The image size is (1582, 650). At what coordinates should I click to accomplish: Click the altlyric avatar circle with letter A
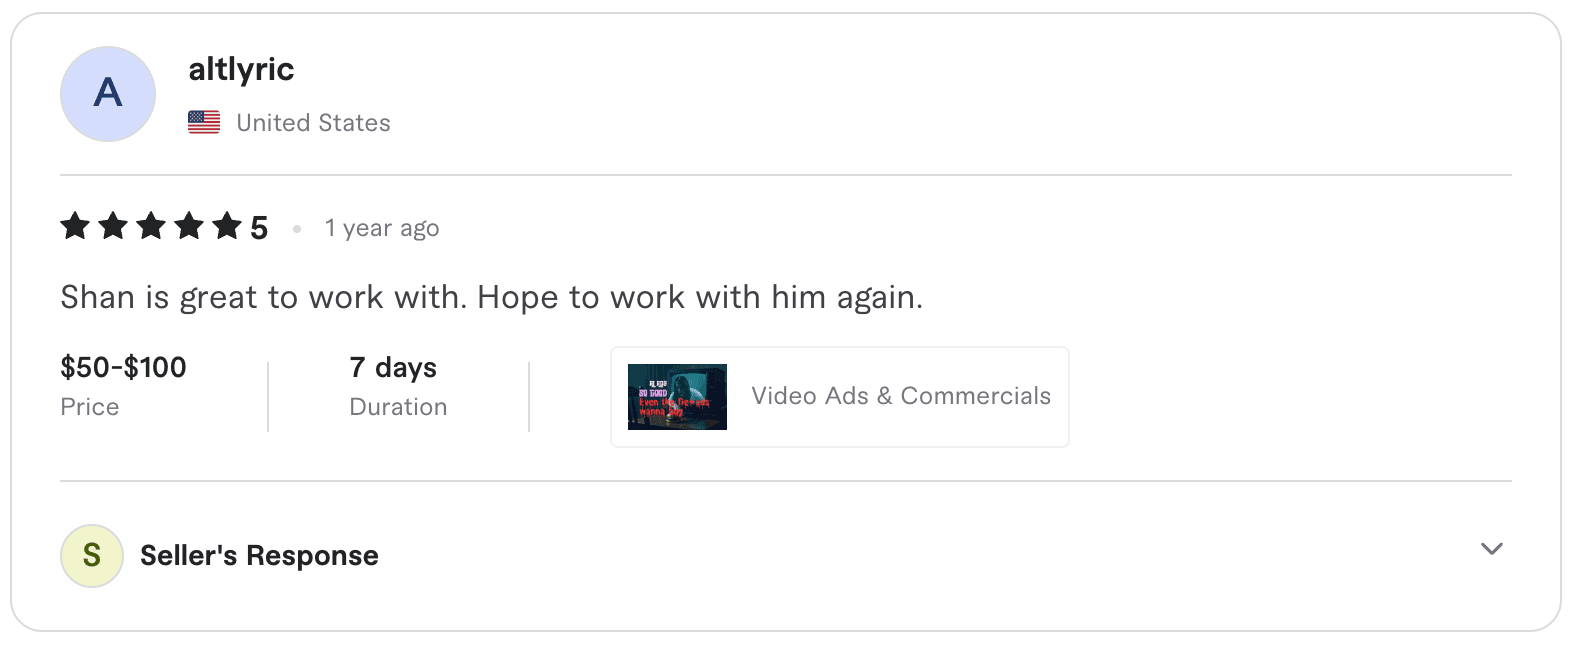pyautogui.click(x=108, y=94)
